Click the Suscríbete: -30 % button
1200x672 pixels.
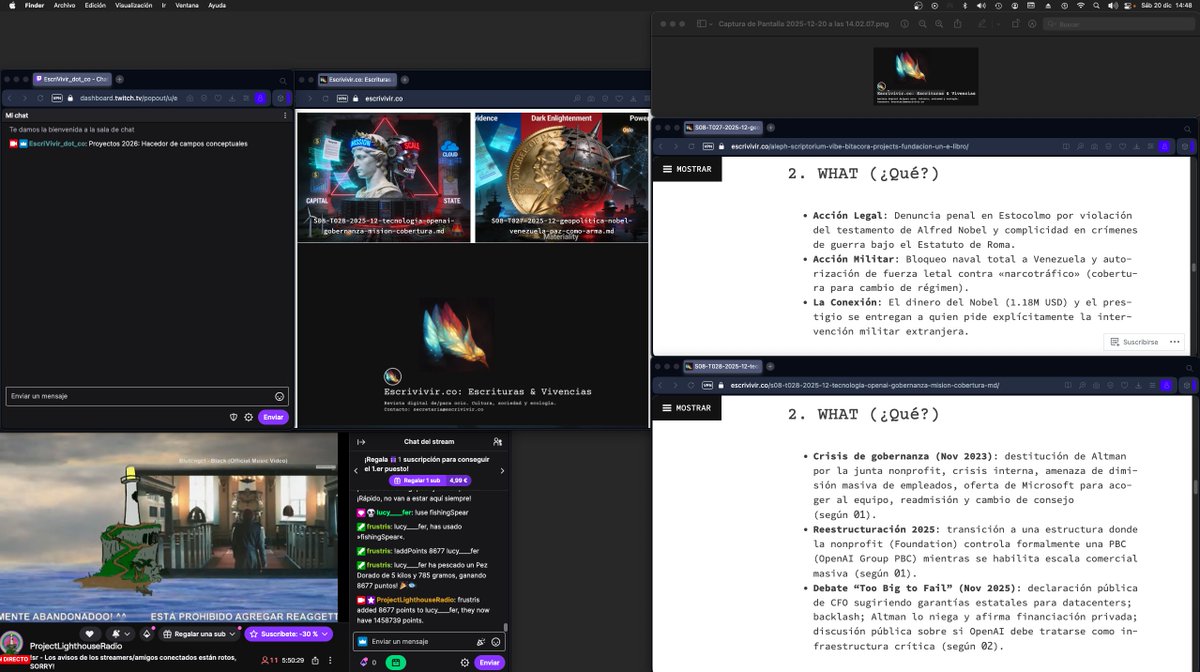click(x=289, y=634)
